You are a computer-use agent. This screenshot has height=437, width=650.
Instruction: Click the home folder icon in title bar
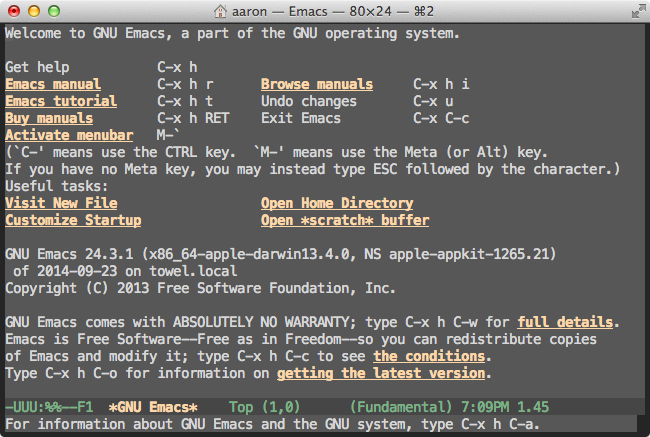click(220, 11)
